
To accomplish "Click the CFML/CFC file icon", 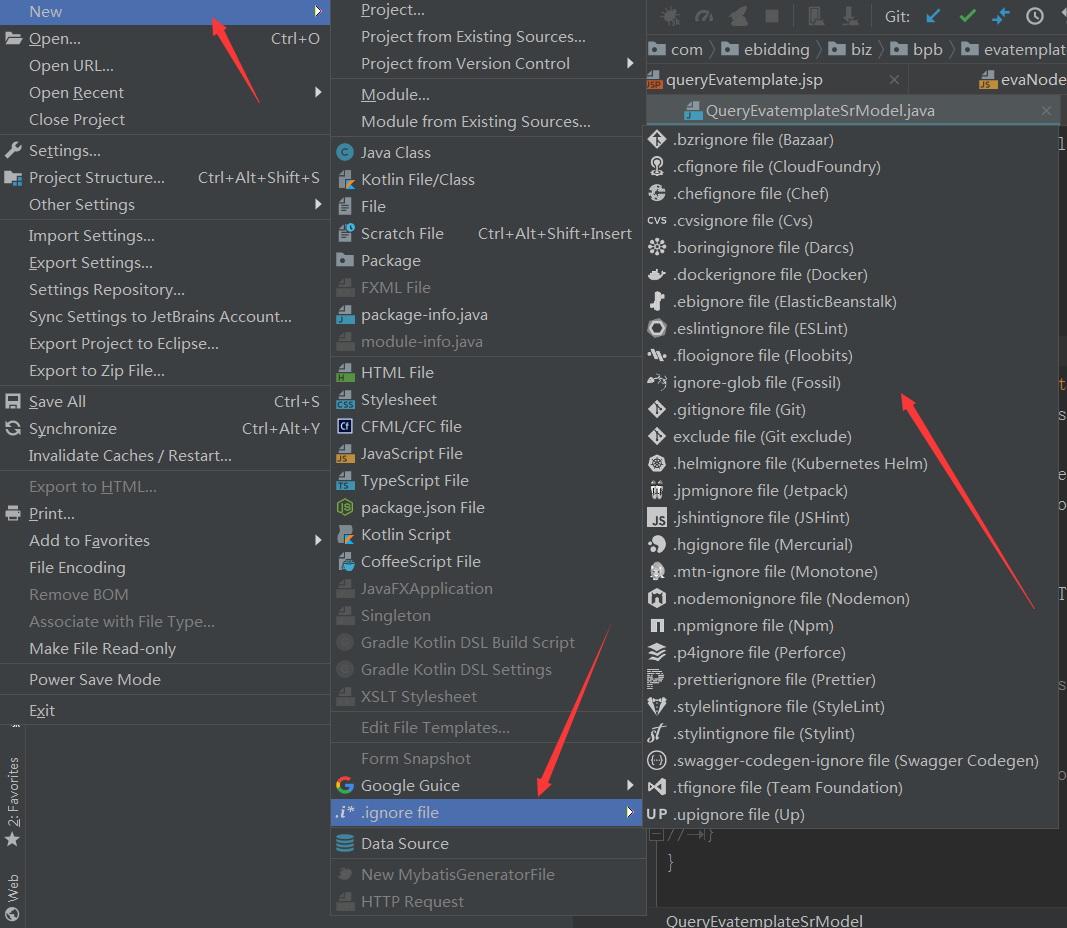I will point(346,427).
